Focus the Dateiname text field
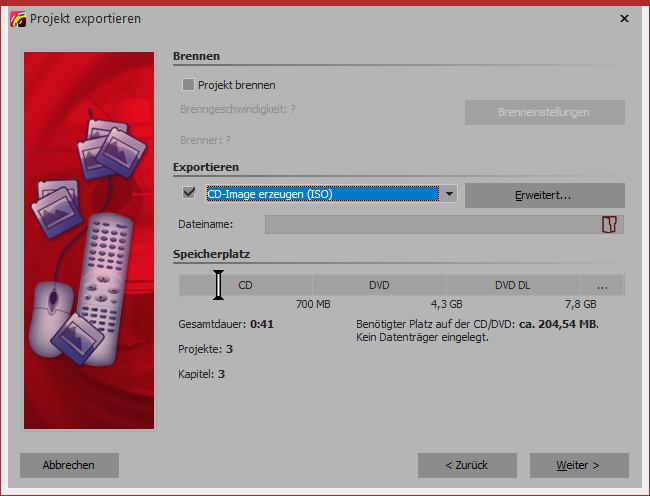 coord(430,224)
